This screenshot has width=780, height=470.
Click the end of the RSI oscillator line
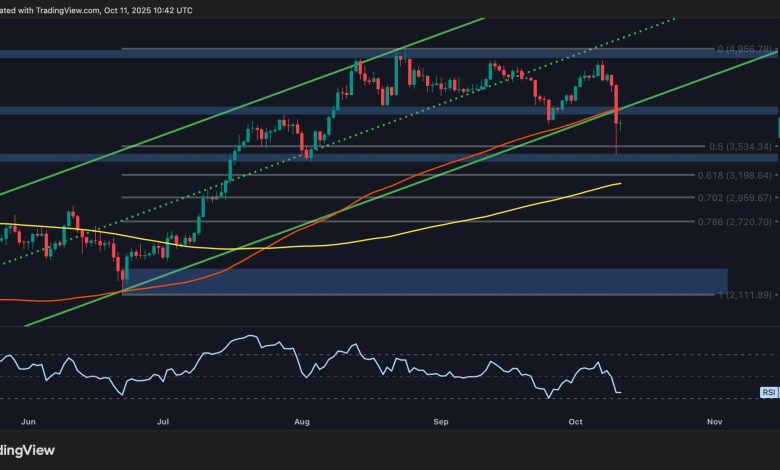click(x=621, y=392)
